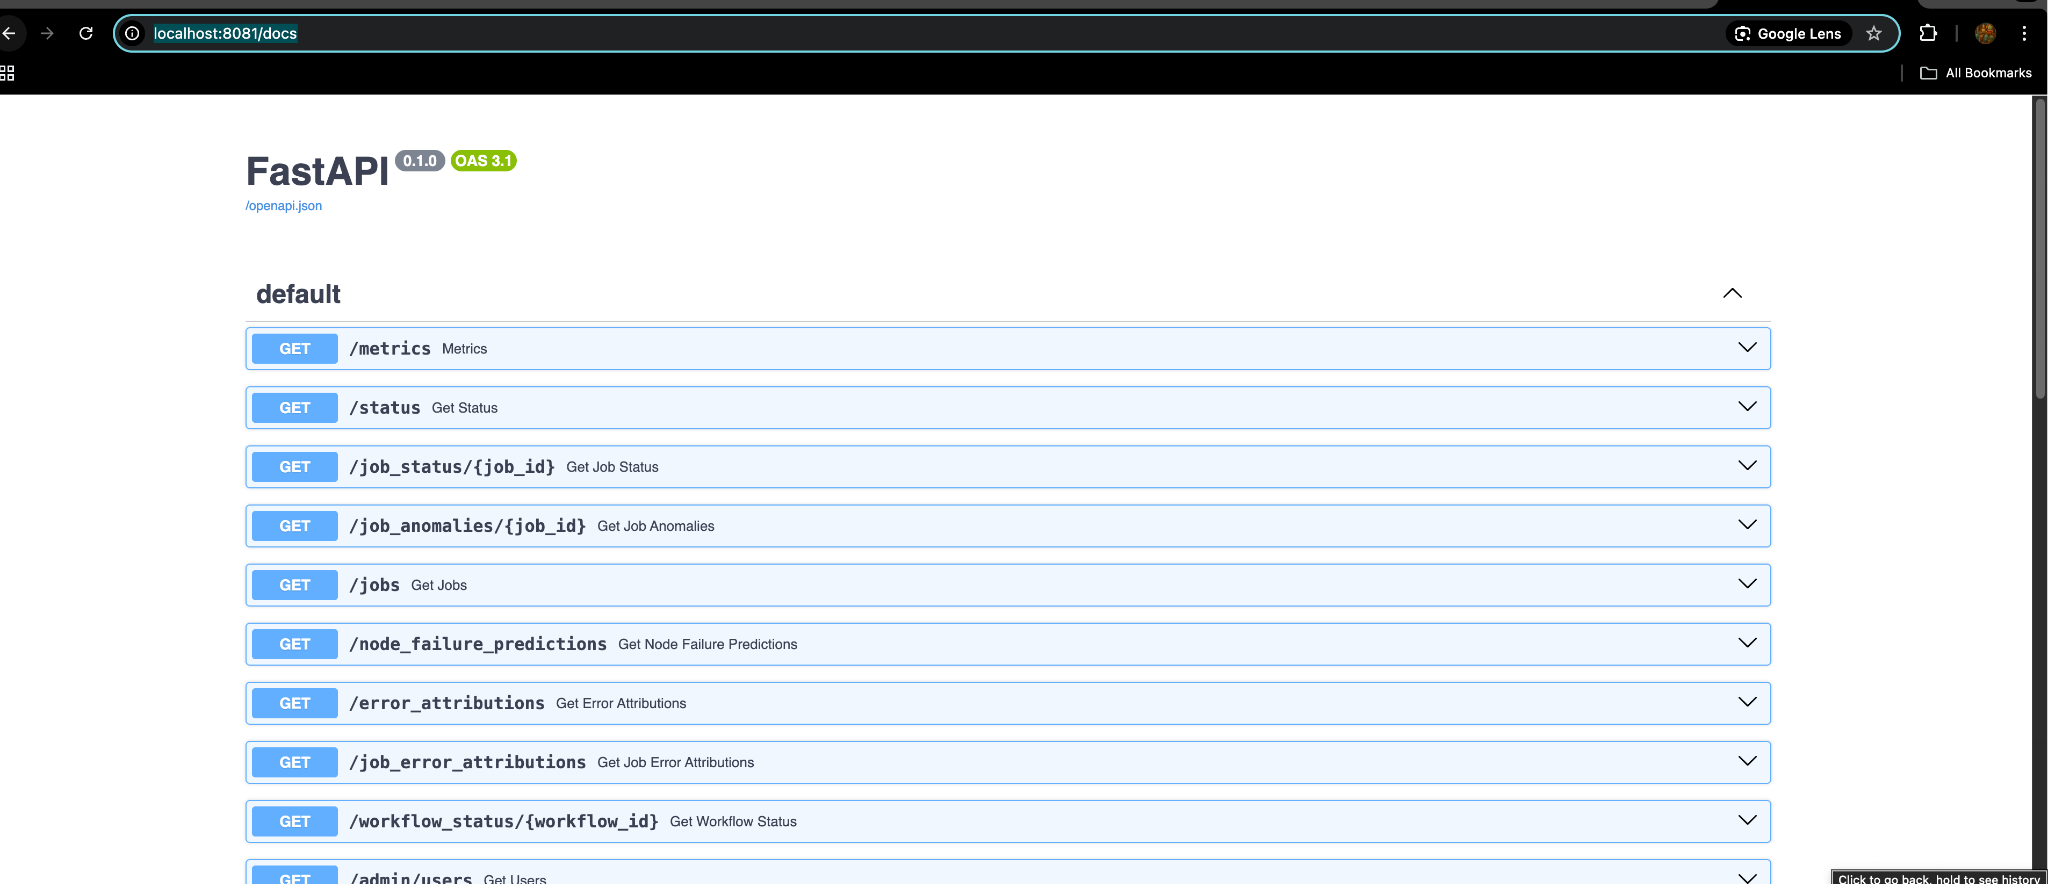Screen dimensions: 2048x884
Task: Collapse the default section
Action: click(x=1732, y=293)
